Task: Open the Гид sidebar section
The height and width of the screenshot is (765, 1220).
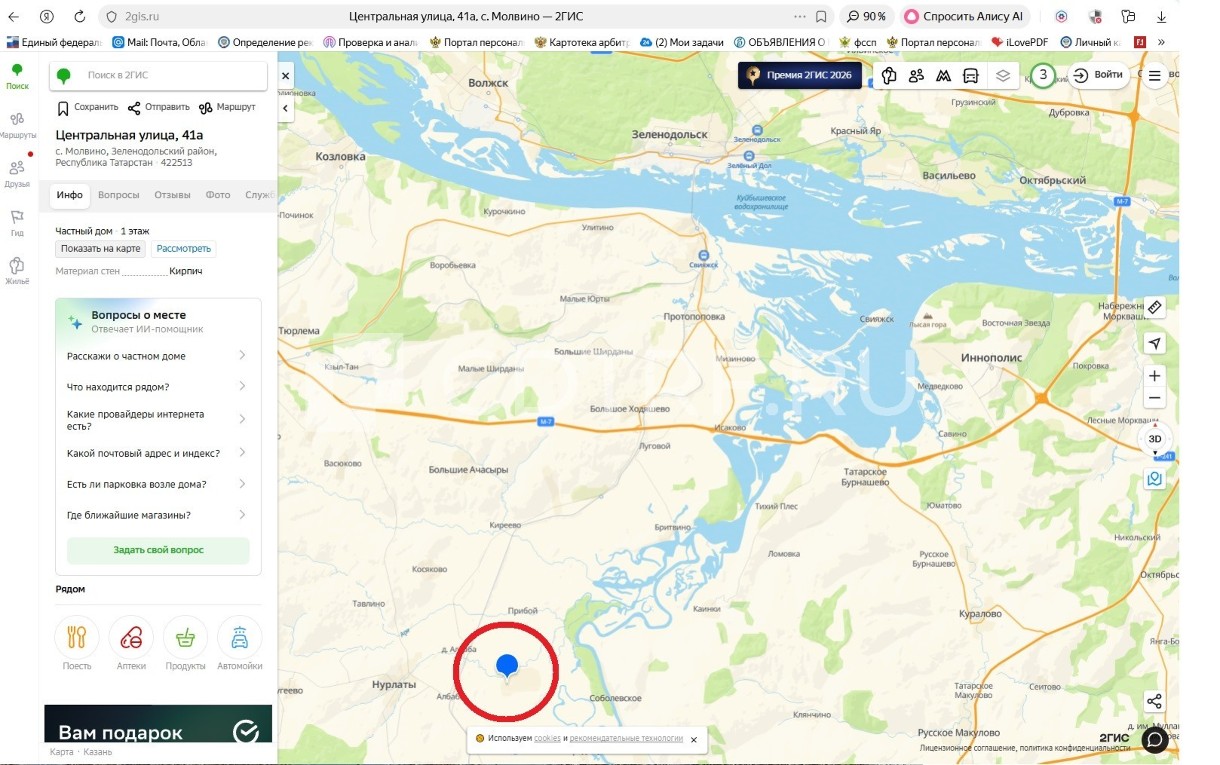Action: click(17, 222)
